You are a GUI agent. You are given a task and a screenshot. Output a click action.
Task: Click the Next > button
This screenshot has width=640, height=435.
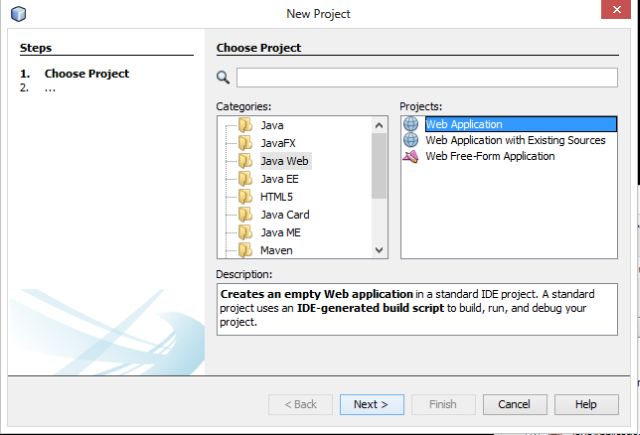372,404
